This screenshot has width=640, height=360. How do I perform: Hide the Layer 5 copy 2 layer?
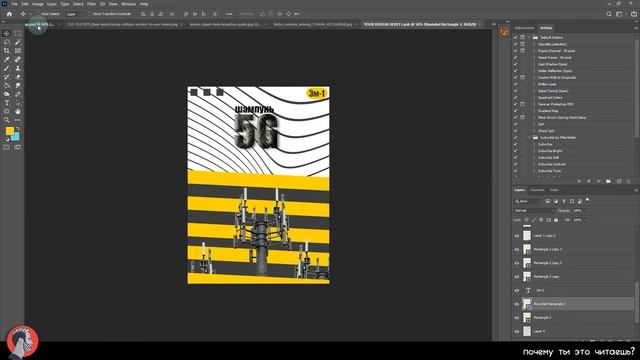click(x=517, y=236)
